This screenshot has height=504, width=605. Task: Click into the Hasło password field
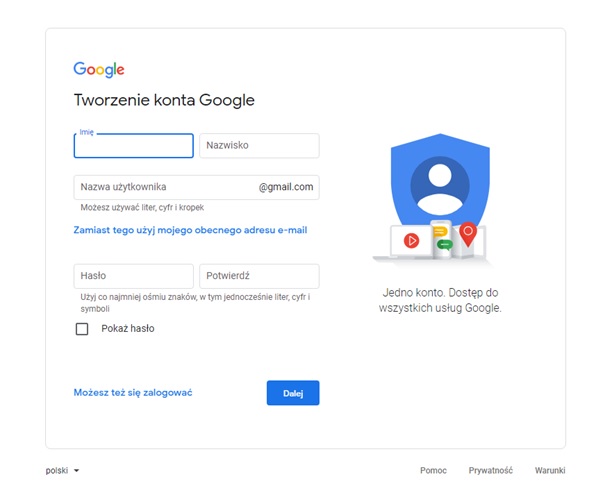133,276
